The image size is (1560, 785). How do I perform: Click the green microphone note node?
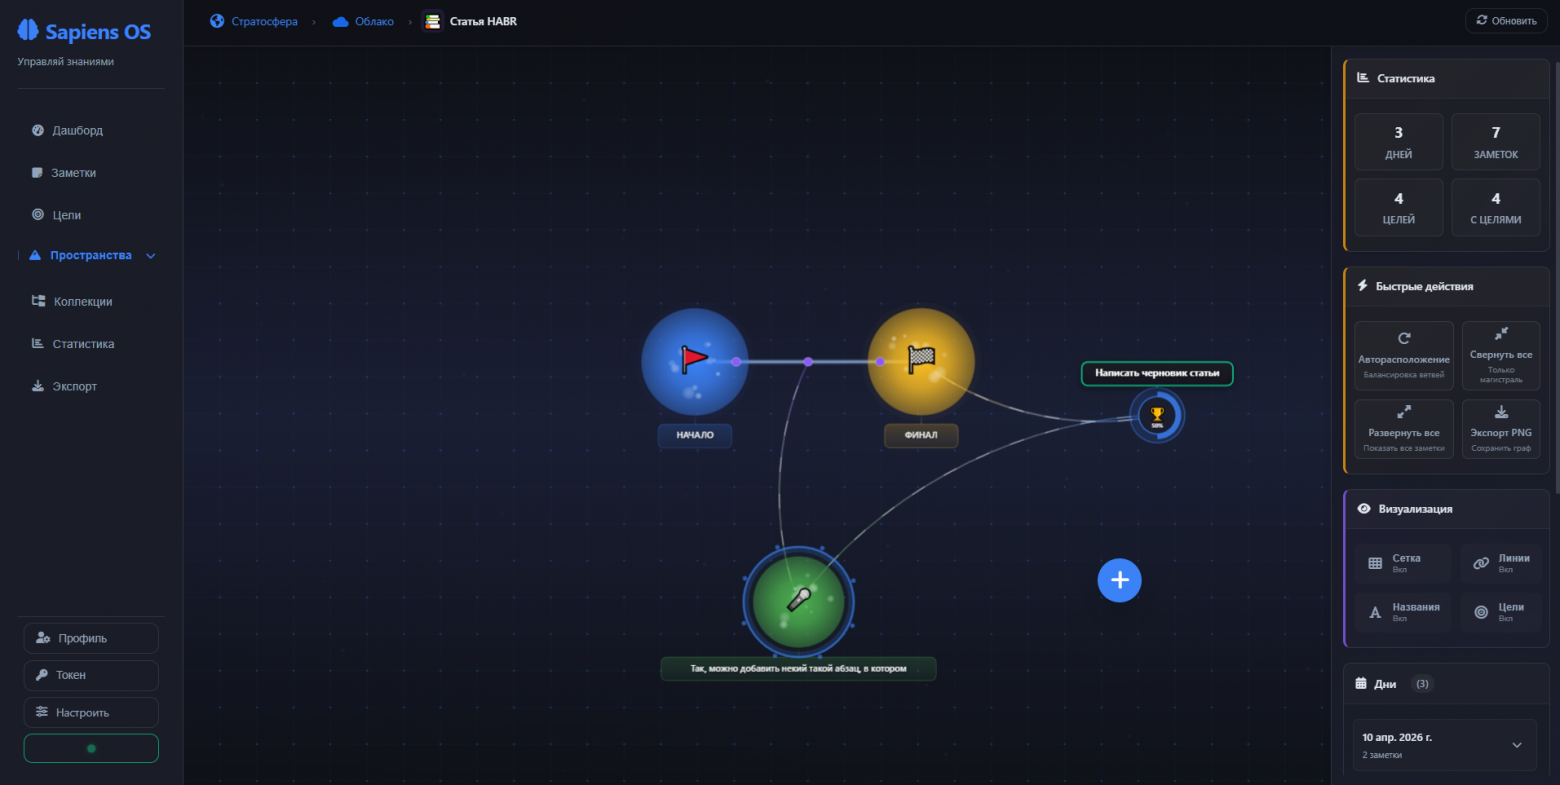[x=798, y=601]
